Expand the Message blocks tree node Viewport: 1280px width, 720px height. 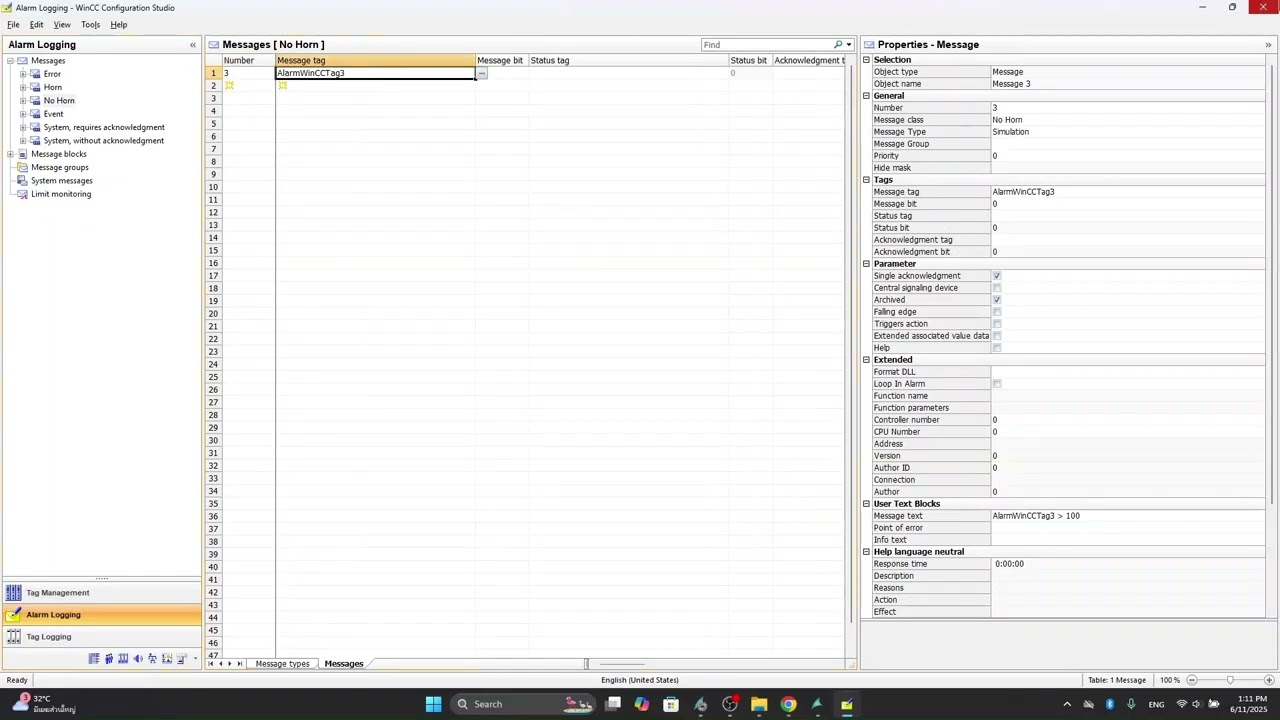(10, 154)
